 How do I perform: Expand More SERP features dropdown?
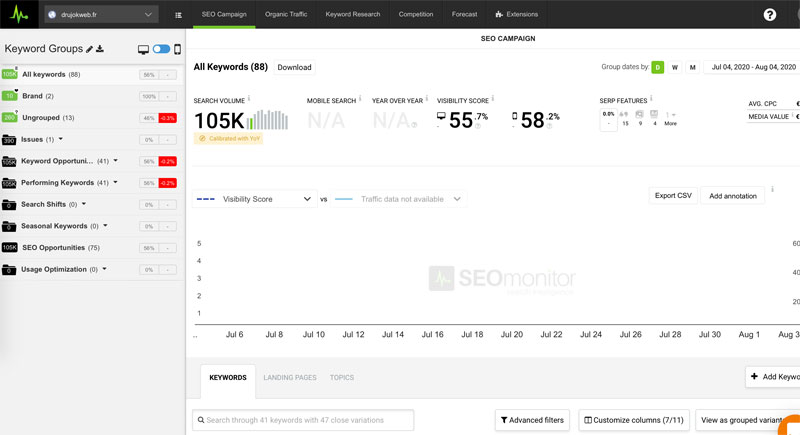pos(670,119)
